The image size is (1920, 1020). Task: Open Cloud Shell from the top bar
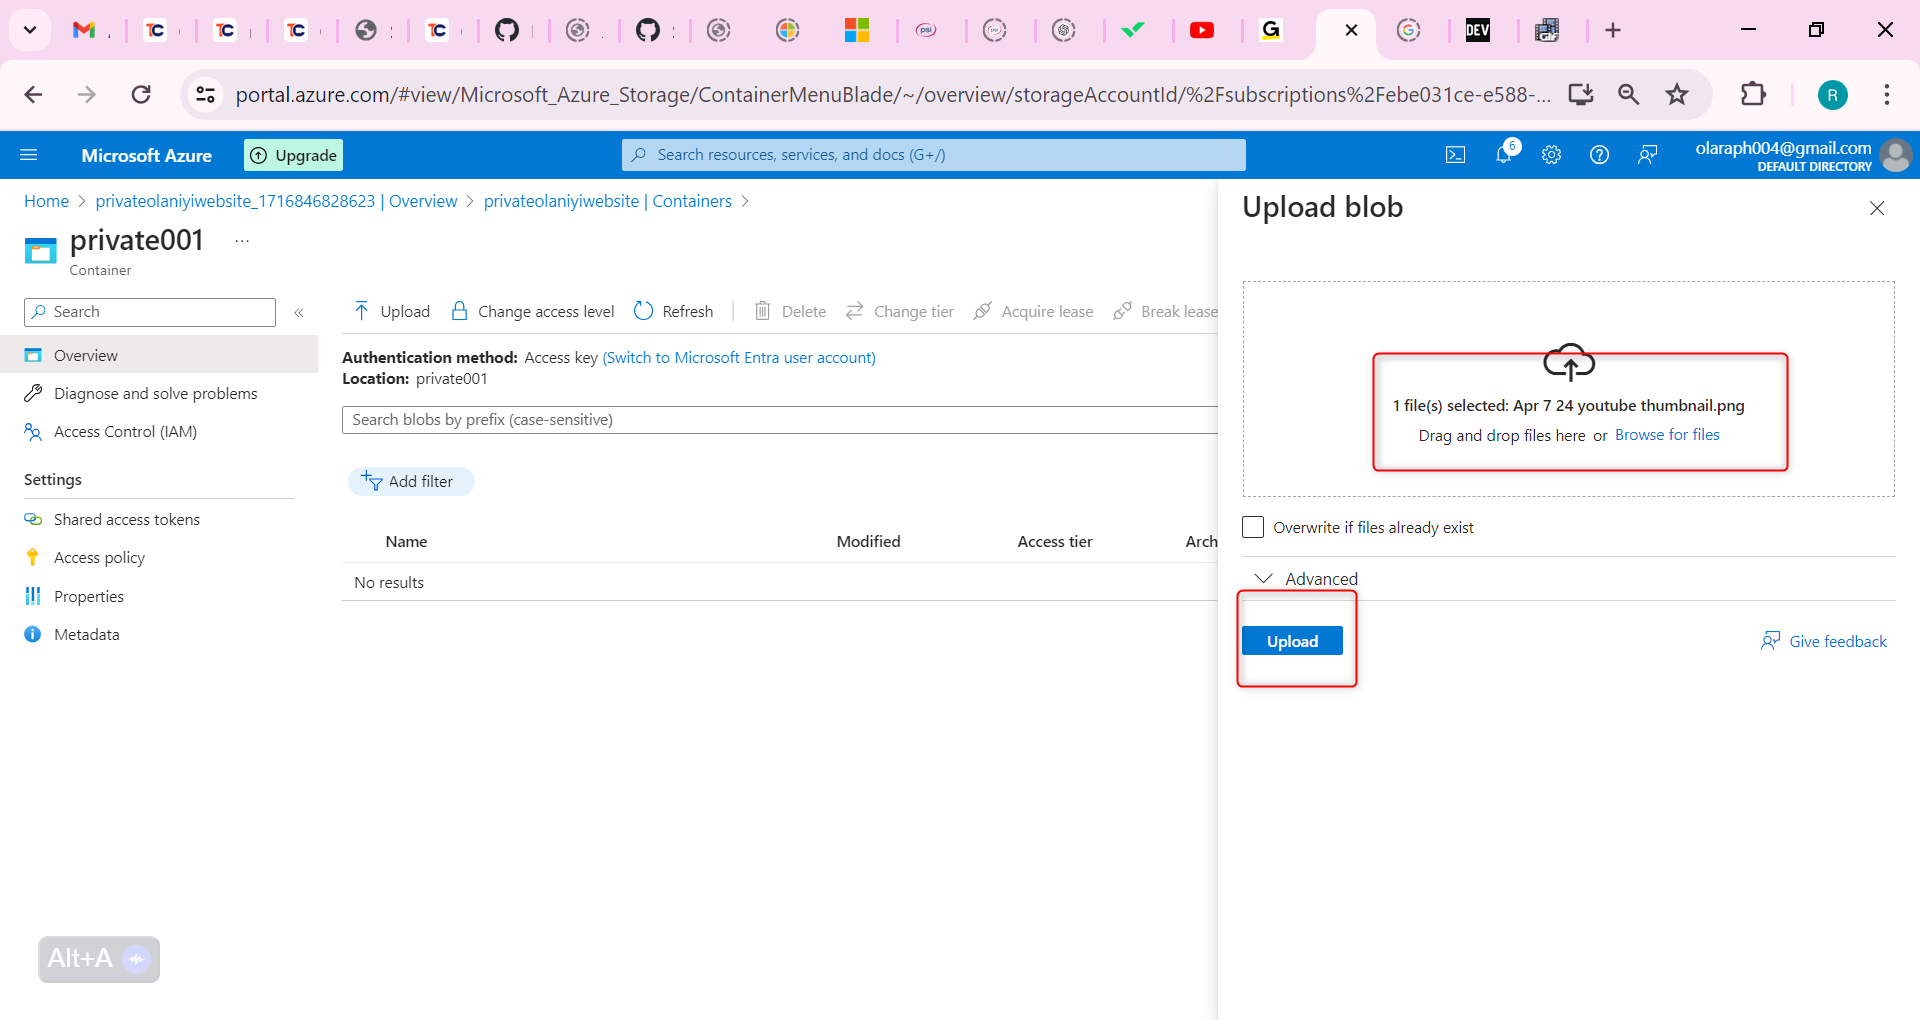point(1456,154)
